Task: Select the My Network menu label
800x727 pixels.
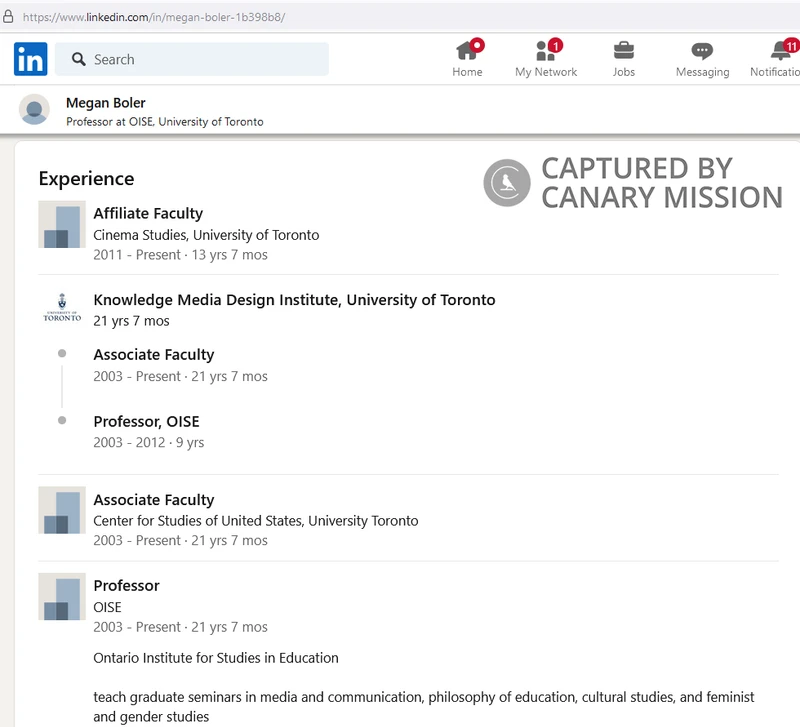Action: (546, 72)
